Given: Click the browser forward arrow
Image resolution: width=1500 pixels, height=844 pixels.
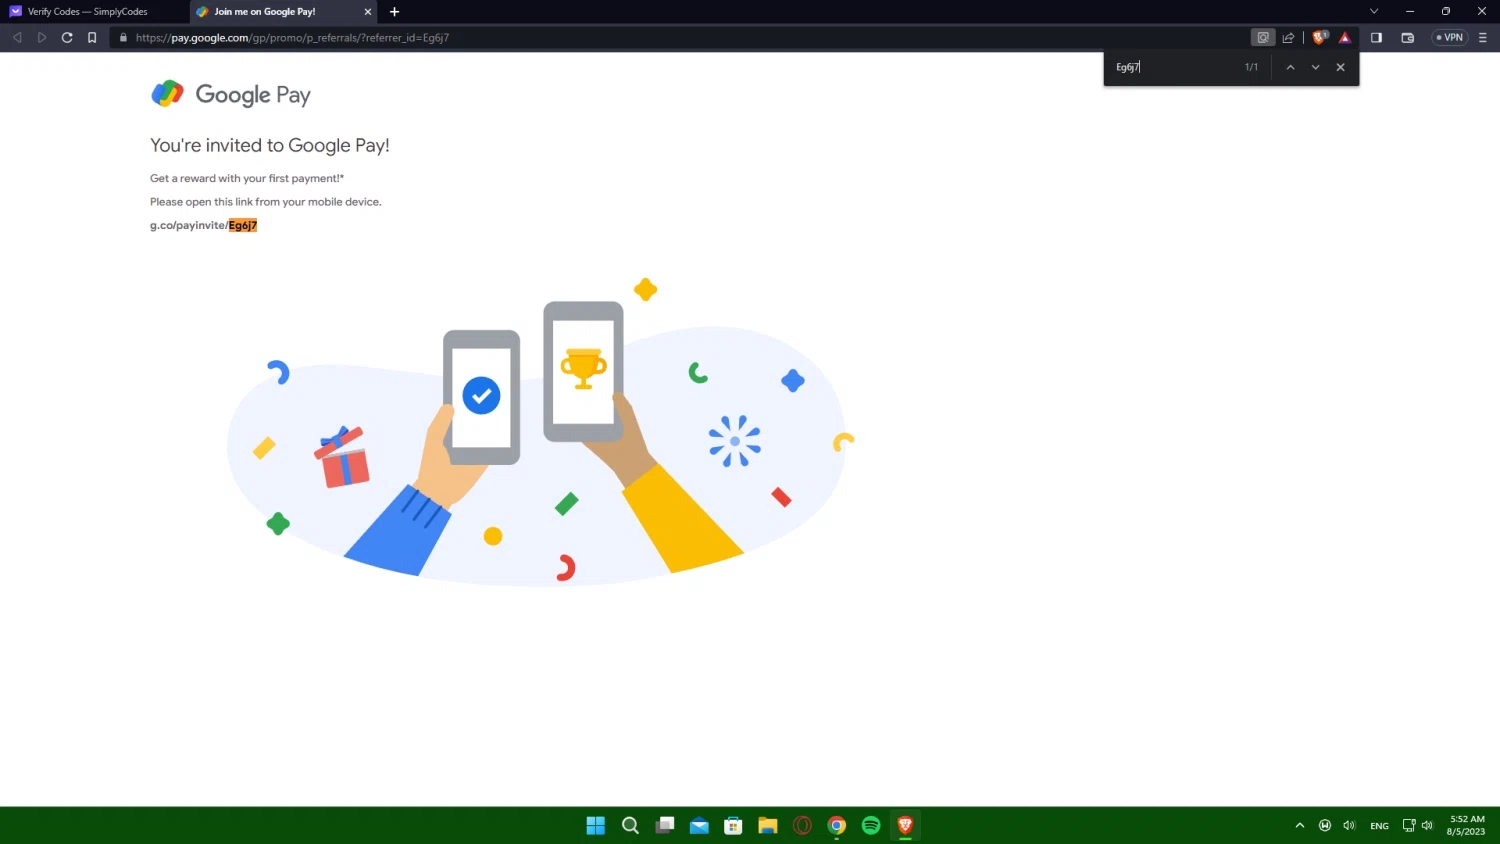Looking at the screenshot, I should click(42, 38).
